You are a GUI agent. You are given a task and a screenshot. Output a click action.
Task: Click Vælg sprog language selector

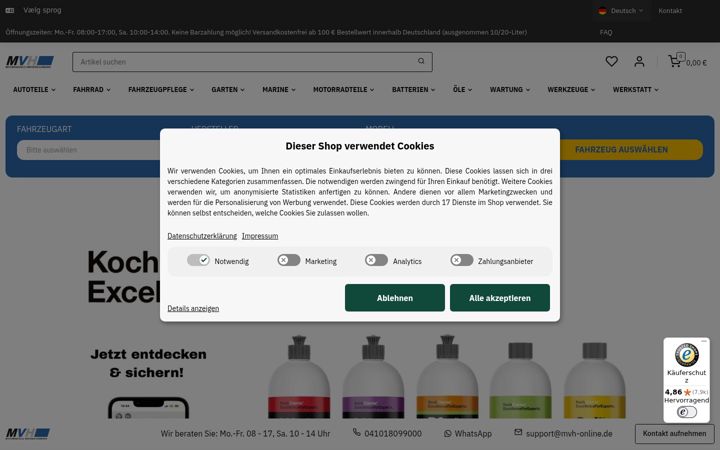coord(42,10)
